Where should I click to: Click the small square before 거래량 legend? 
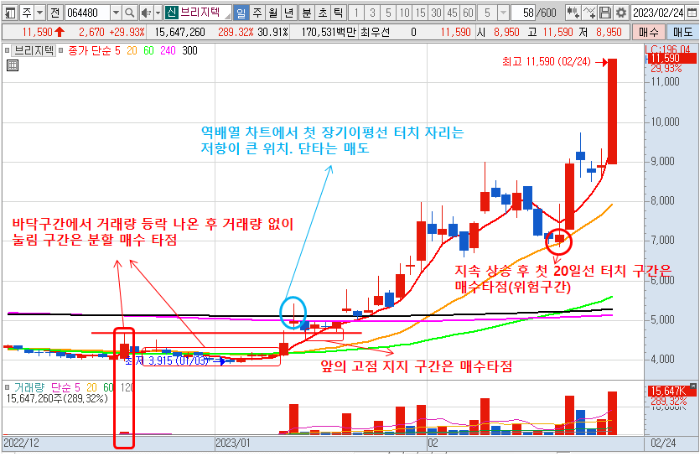click(x=7, y=387)
